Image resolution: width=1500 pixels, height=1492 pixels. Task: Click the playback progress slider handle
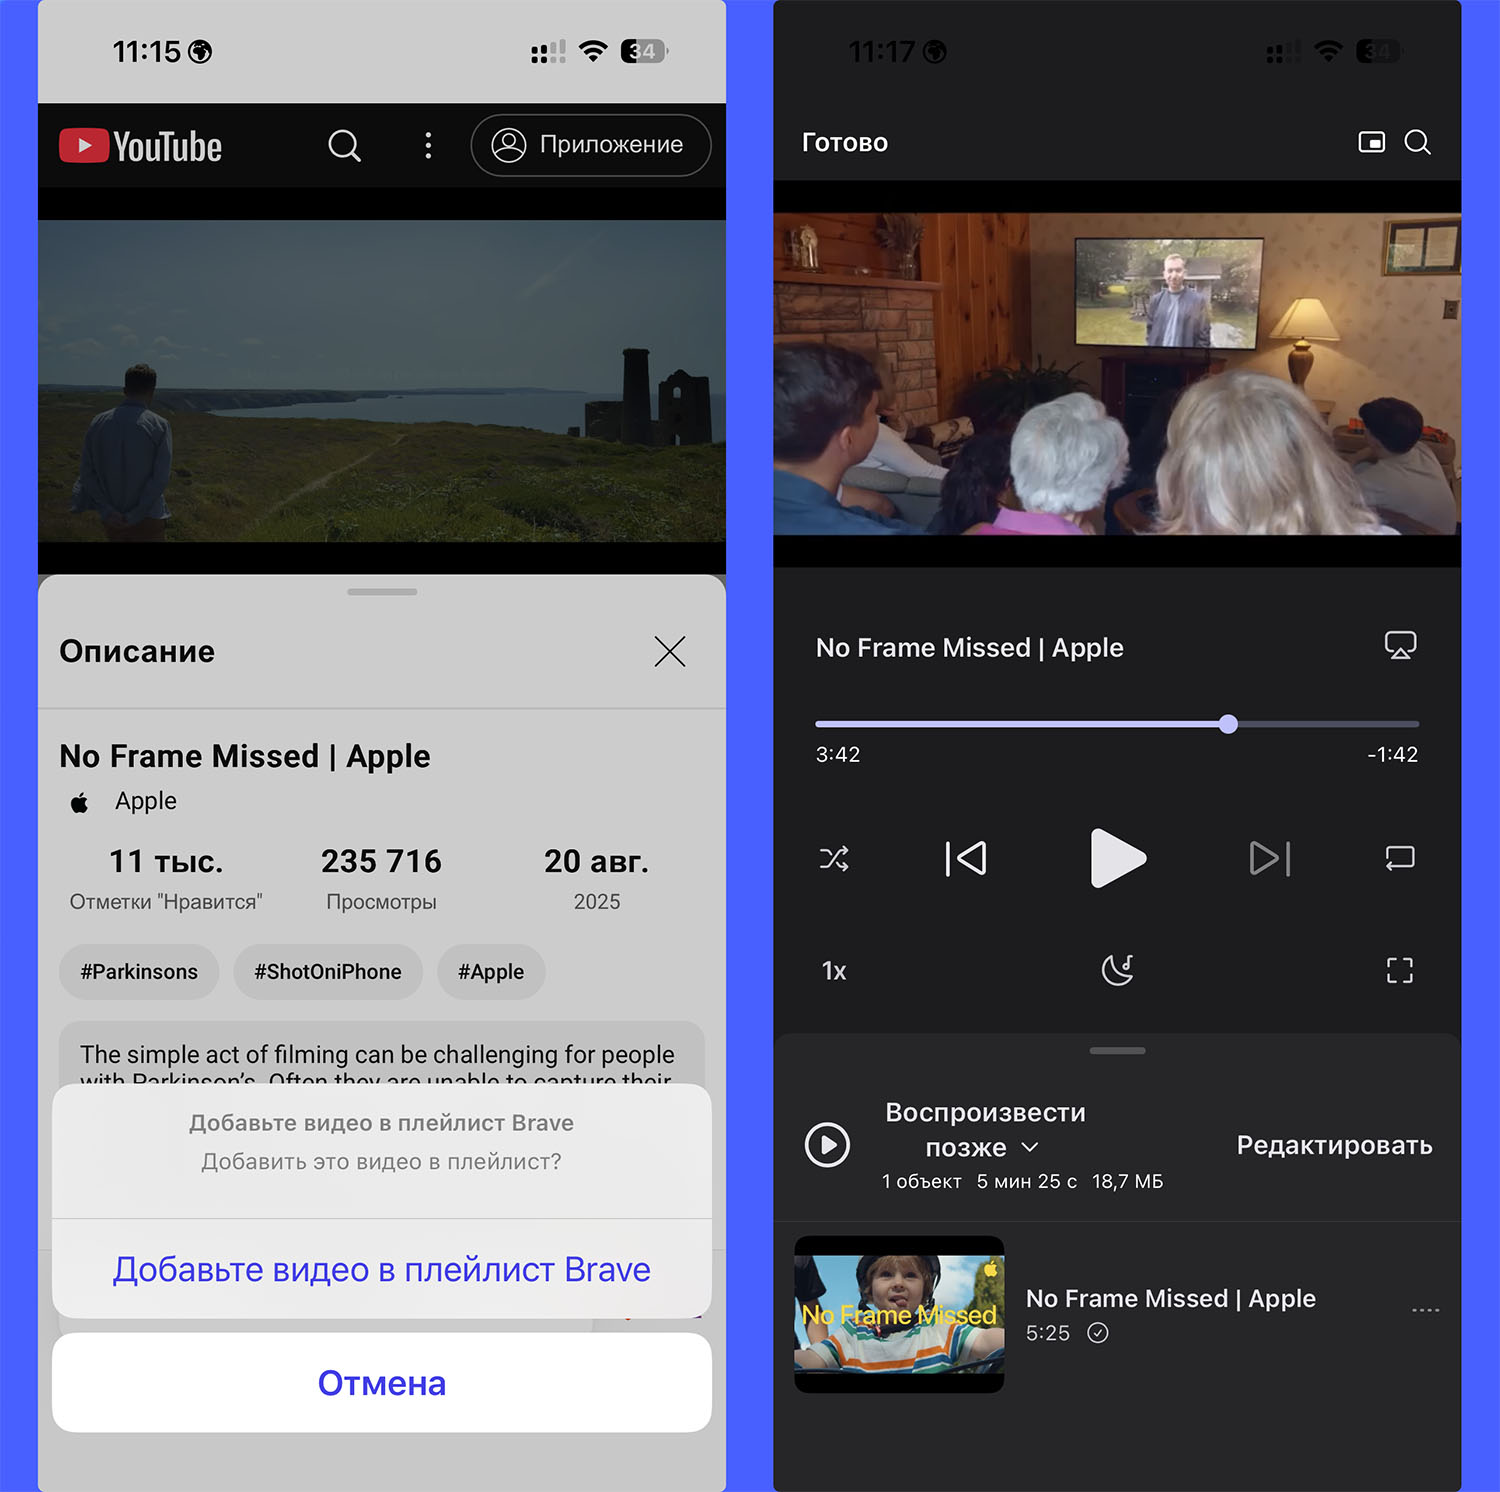point(1228,724)
